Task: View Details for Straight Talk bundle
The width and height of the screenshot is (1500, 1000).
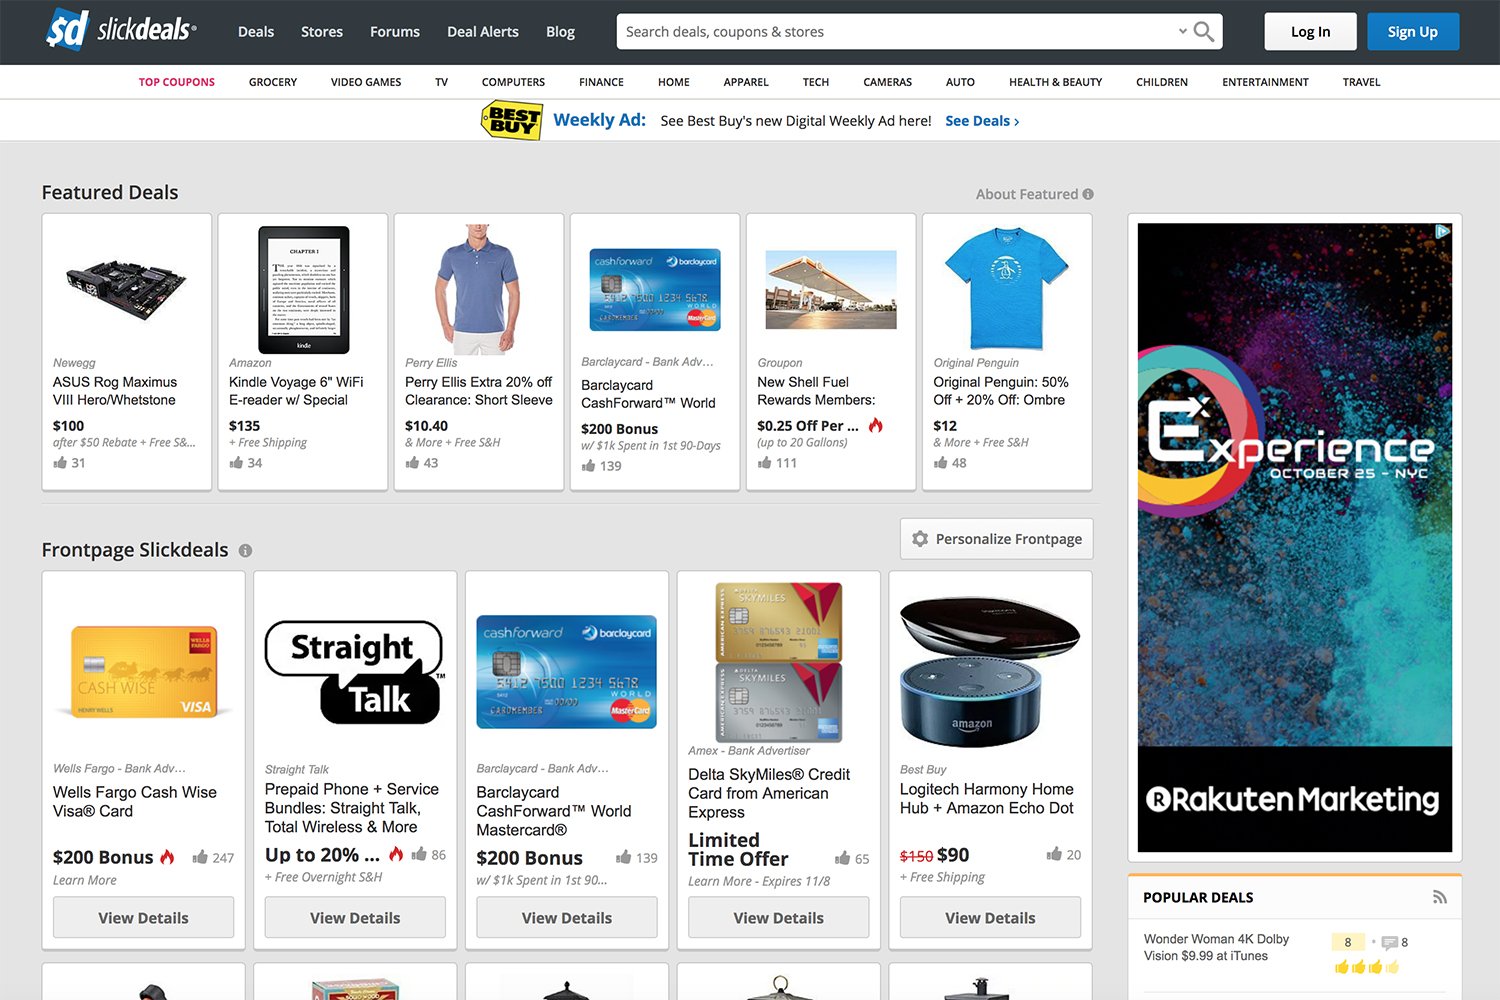Action: click(x=355, y=918)
